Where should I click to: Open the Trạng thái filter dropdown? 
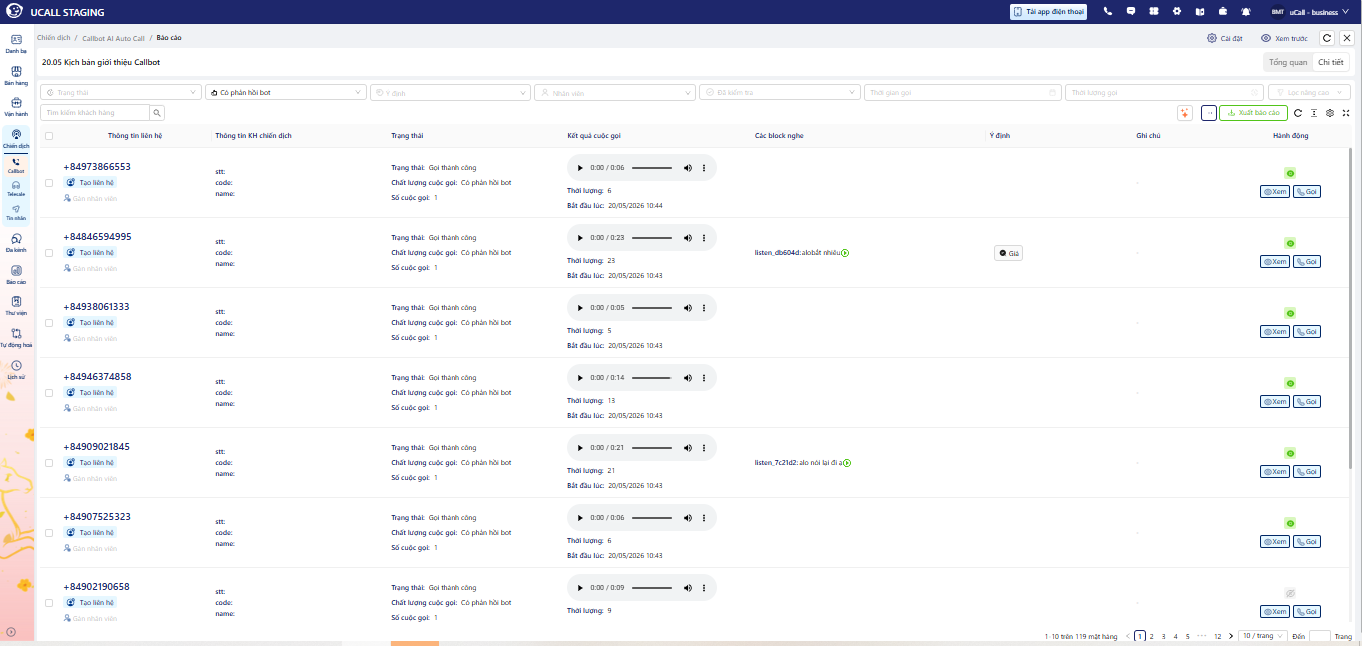121,92
